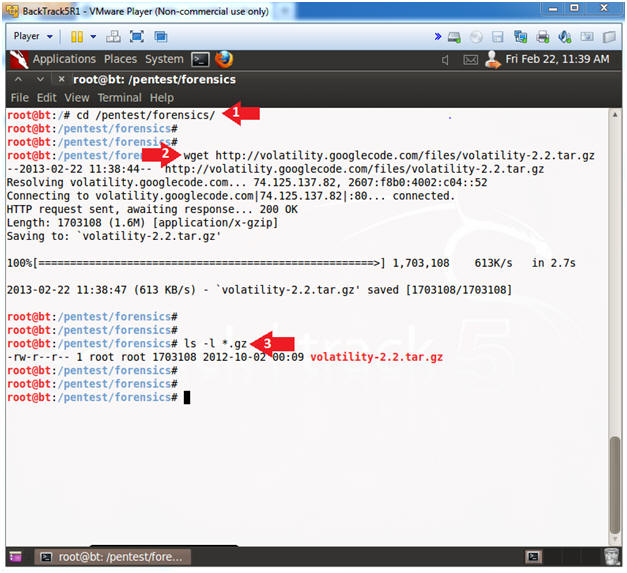This screenshot has height=573, width=627.
Task: Switch VMware to Unity mode
Action: (x=161, y=37)
